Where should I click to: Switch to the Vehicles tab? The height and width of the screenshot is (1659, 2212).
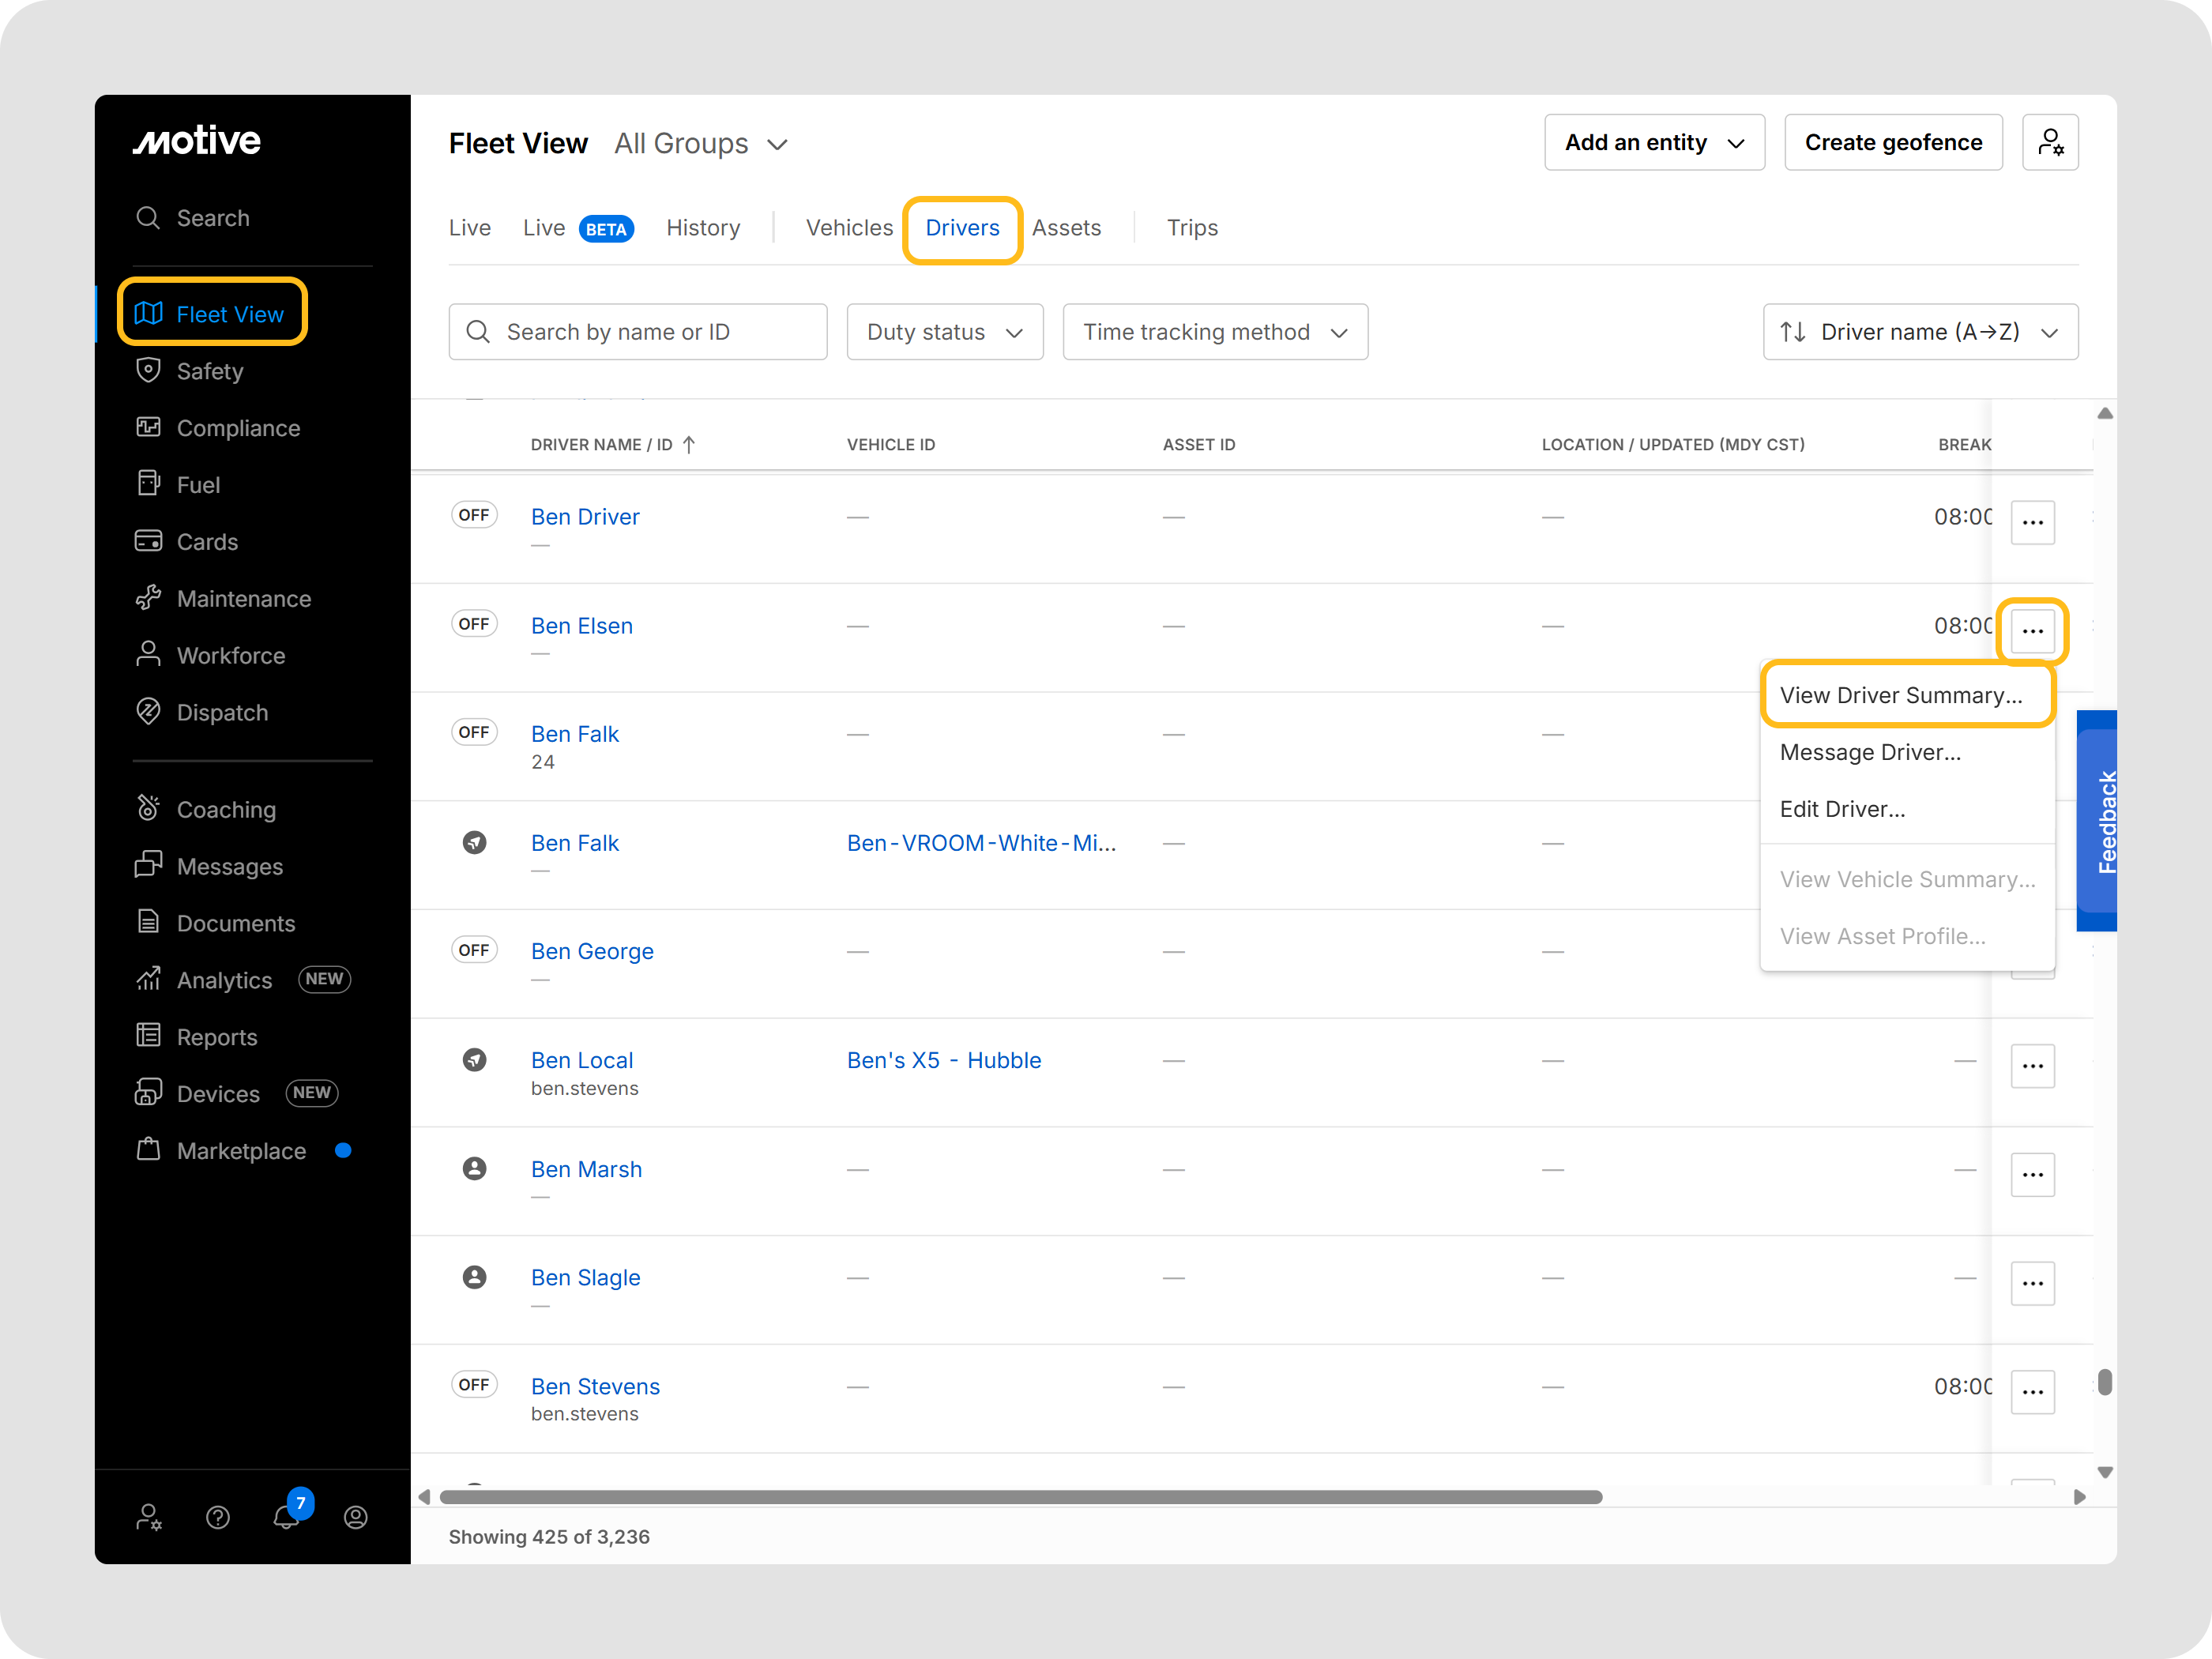click(848, 228)
